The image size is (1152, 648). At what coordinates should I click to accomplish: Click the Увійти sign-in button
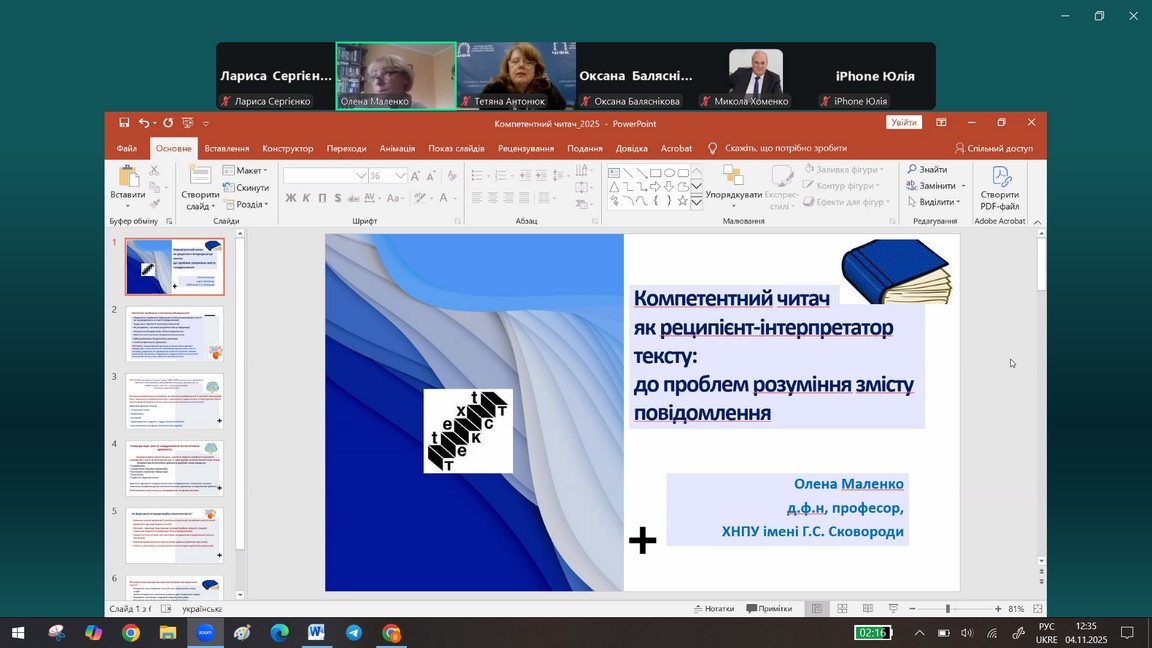(x=903, y=123)
